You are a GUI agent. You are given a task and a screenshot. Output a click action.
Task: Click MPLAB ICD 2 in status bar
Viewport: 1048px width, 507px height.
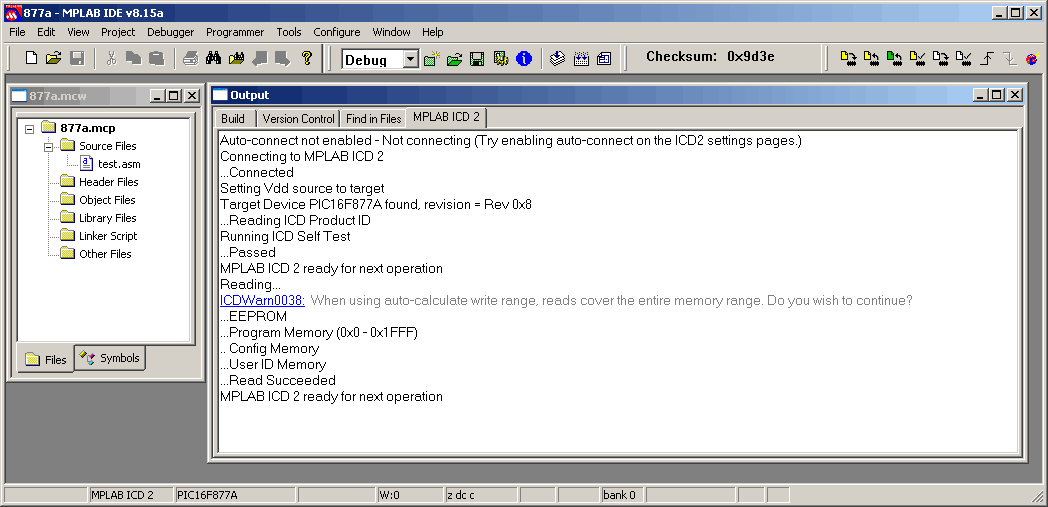tap(131, 495)
